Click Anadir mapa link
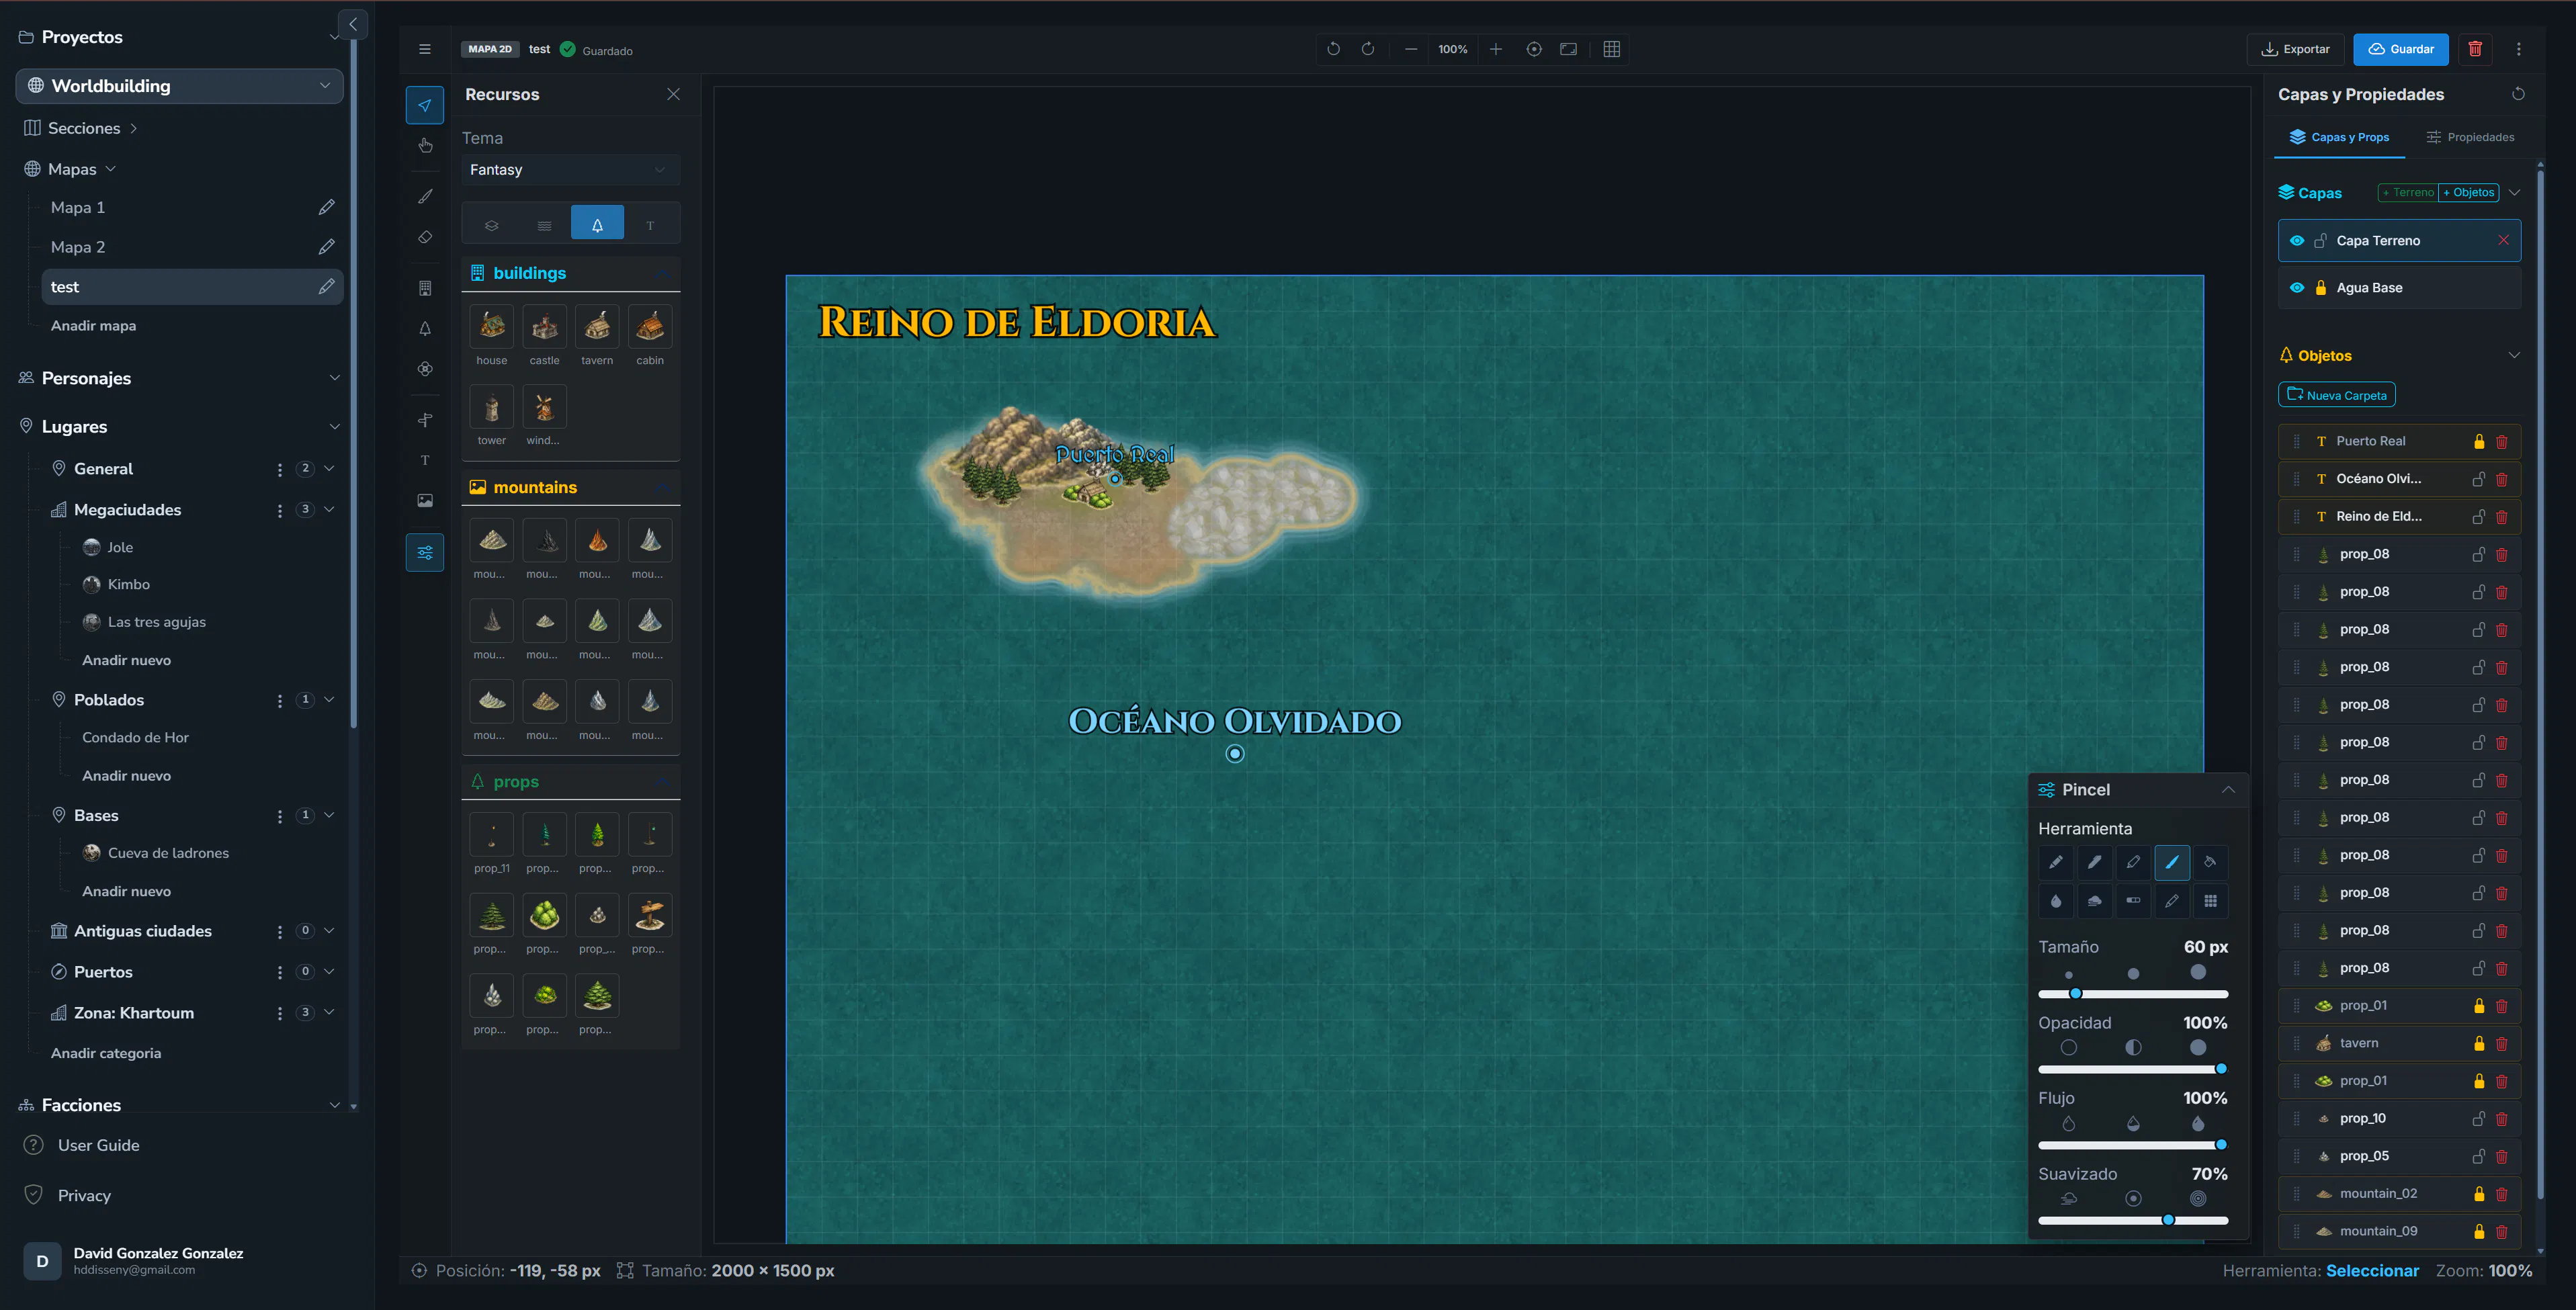 coord(93,326)
